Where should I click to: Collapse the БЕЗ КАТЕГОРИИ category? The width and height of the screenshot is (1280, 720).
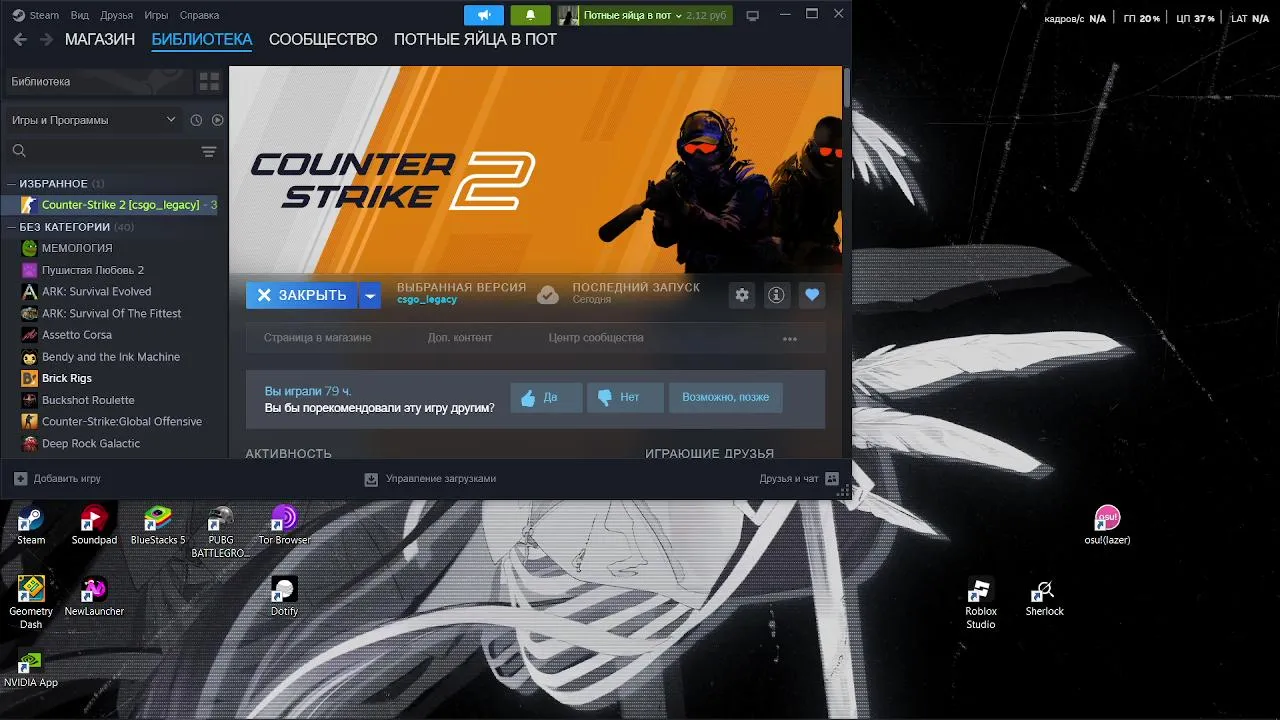pos(12,227)
